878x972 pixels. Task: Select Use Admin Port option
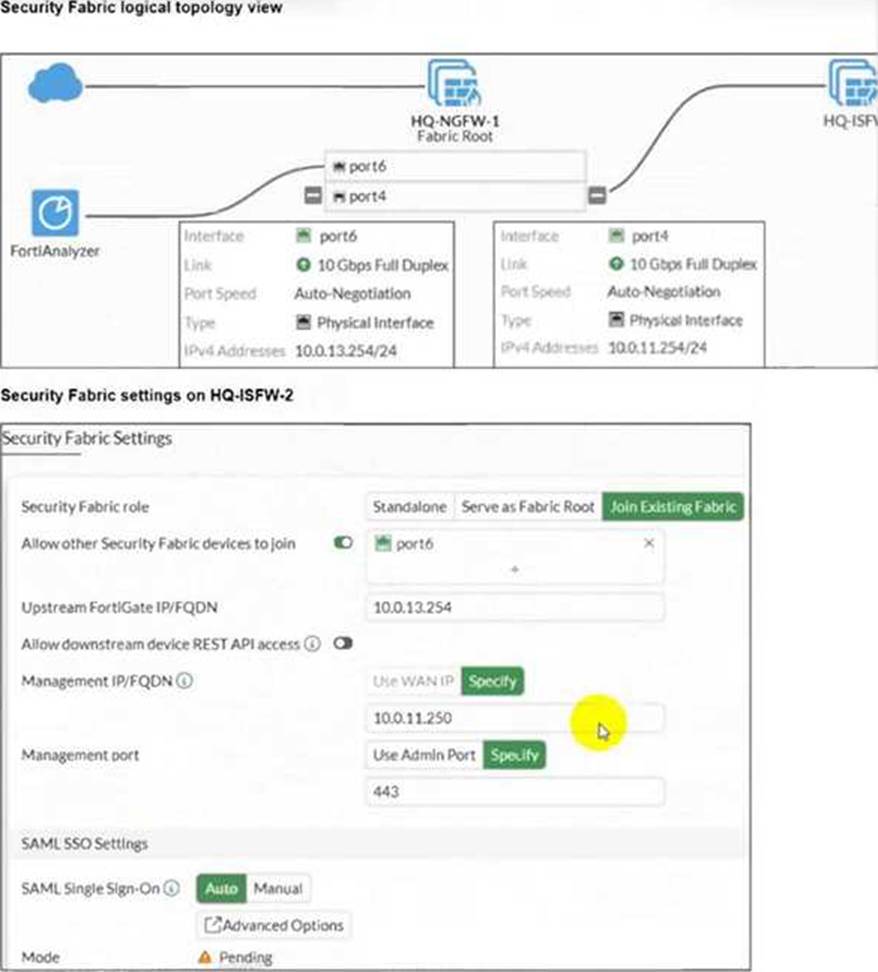coord(424,755)
